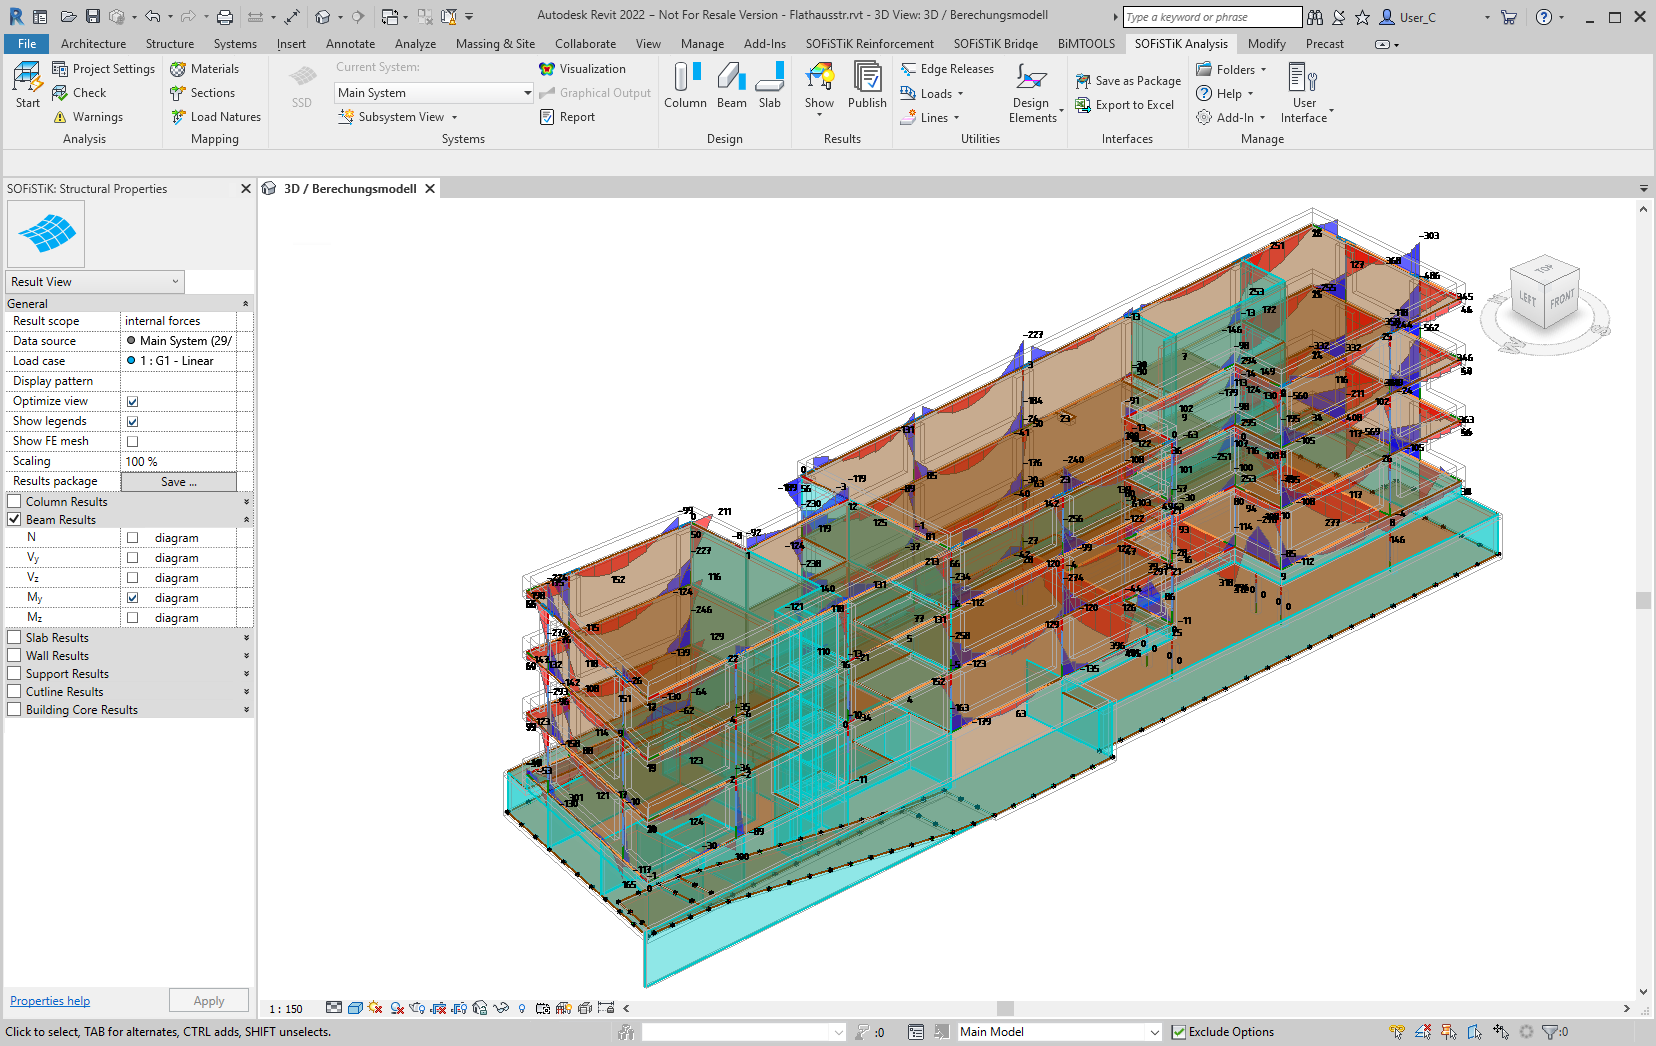Open the Properties help link
This screenshot has height=1046, width=1656.
tap(50, 1001)
